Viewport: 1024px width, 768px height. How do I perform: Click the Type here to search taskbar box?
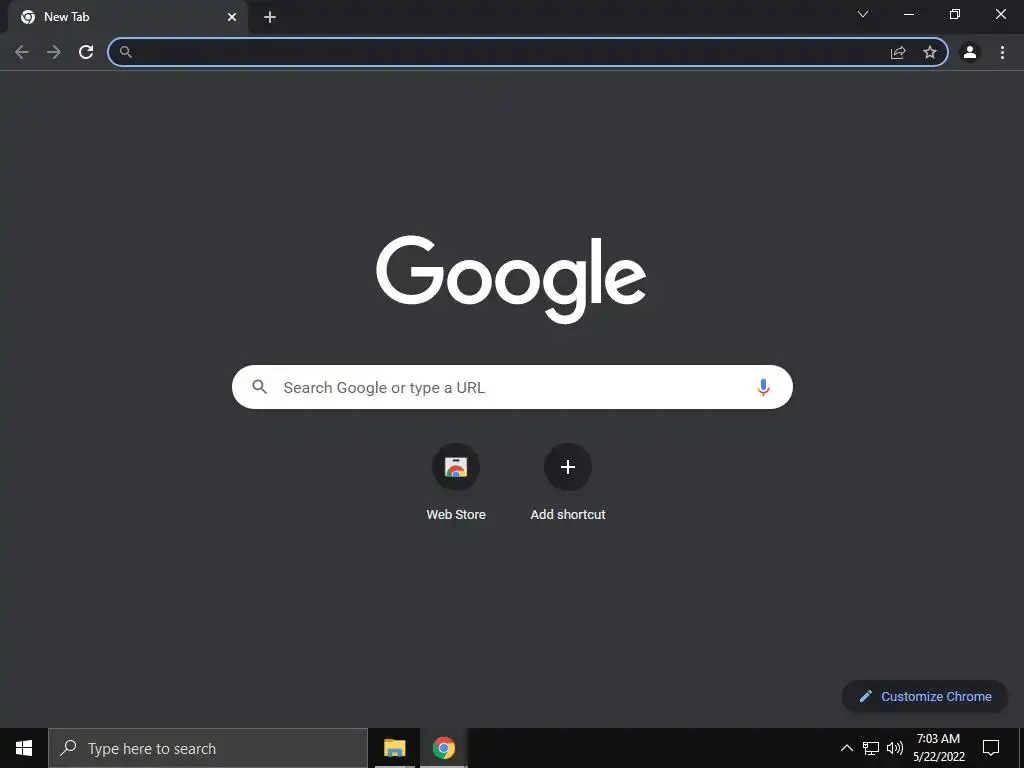click(208, 748)
